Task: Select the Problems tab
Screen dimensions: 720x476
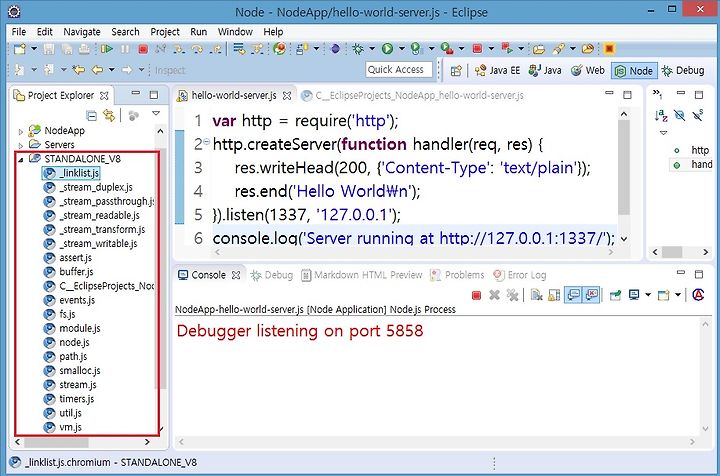Action: coord(457,275)
